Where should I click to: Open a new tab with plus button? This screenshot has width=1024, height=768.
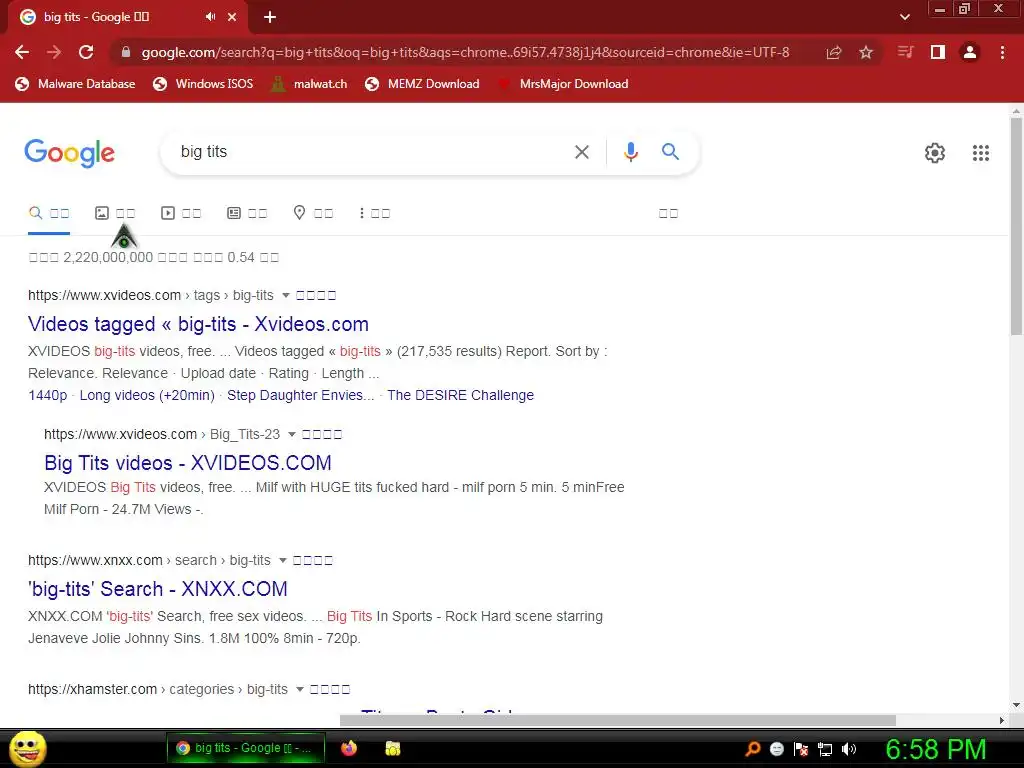point(270,17)
